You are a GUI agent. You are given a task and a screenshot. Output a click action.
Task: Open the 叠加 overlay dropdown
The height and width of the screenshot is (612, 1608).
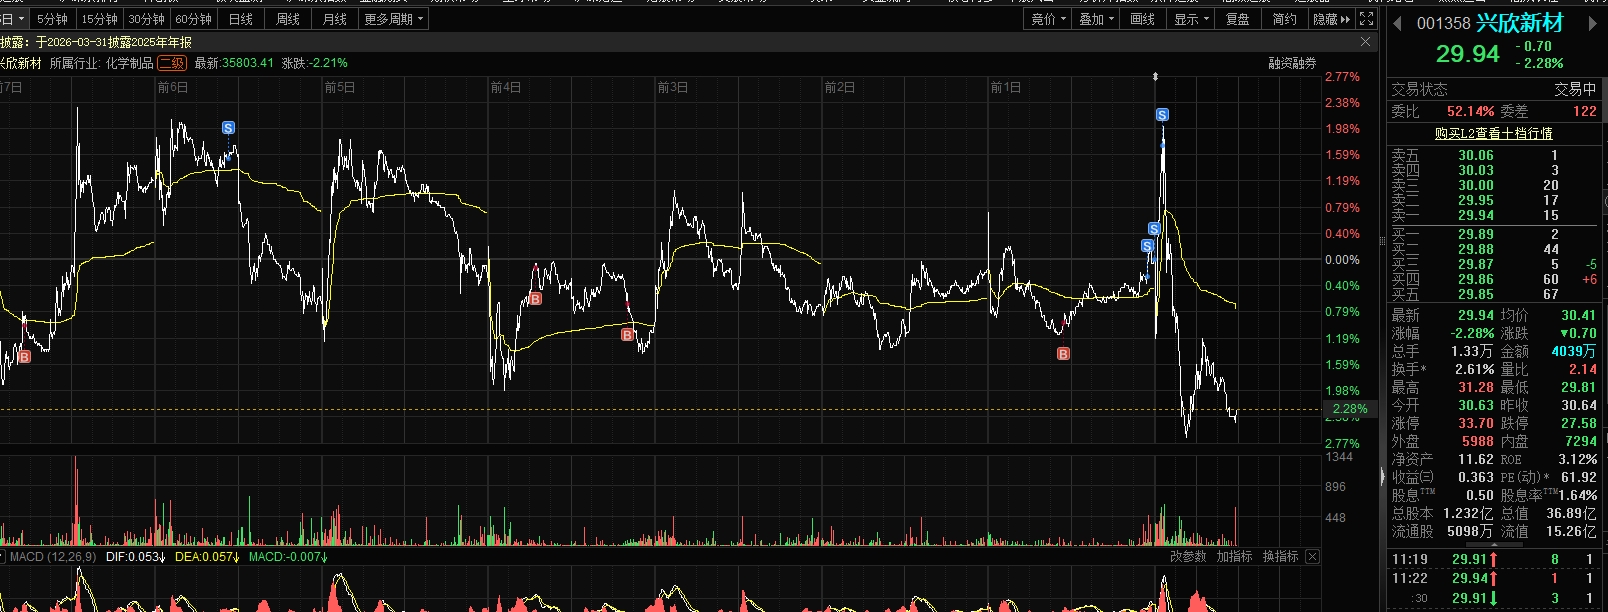coord(1096,19)
